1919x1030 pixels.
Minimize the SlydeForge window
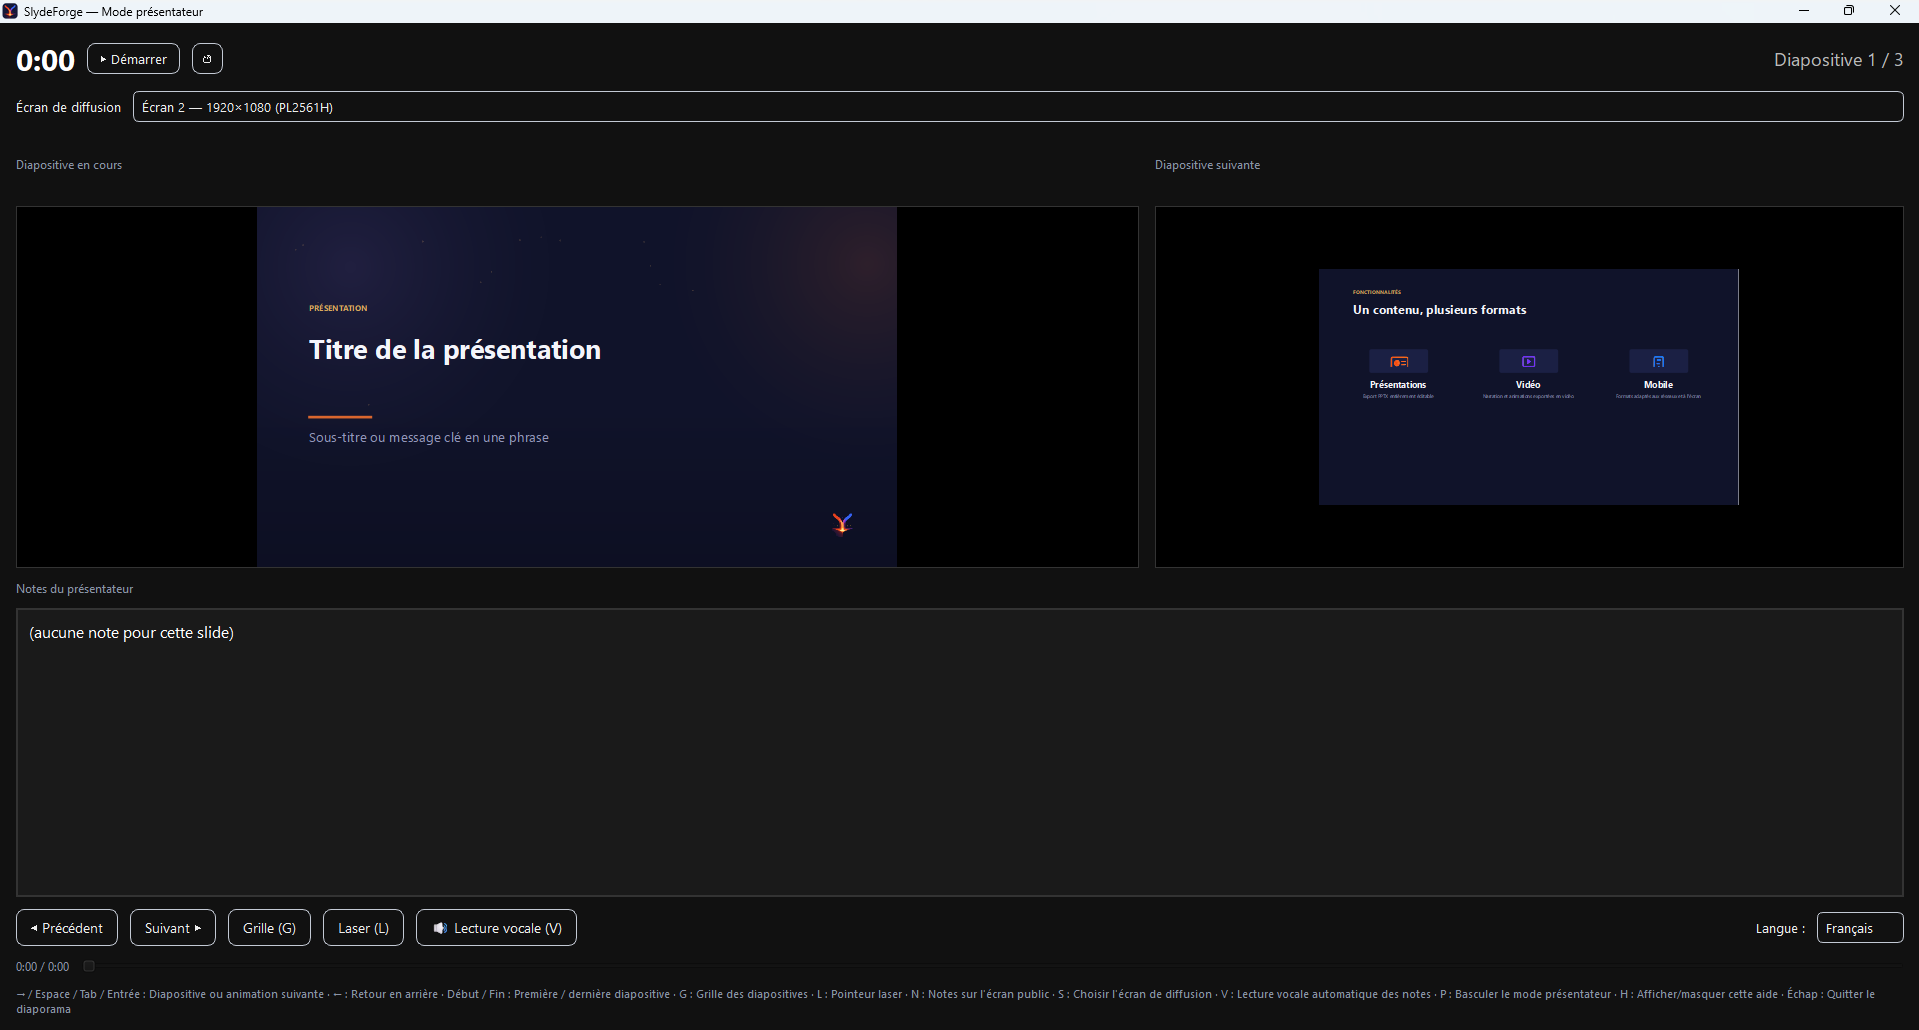pyautogui.click(x=1804, y=11)
